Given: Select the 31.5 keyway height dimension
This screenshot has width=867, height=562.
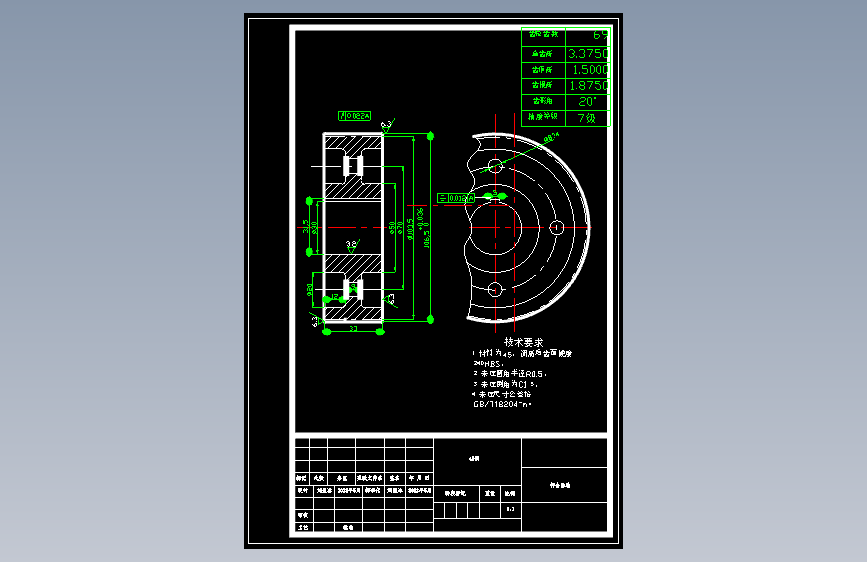Looking at the screenshot, I should 306,226.
